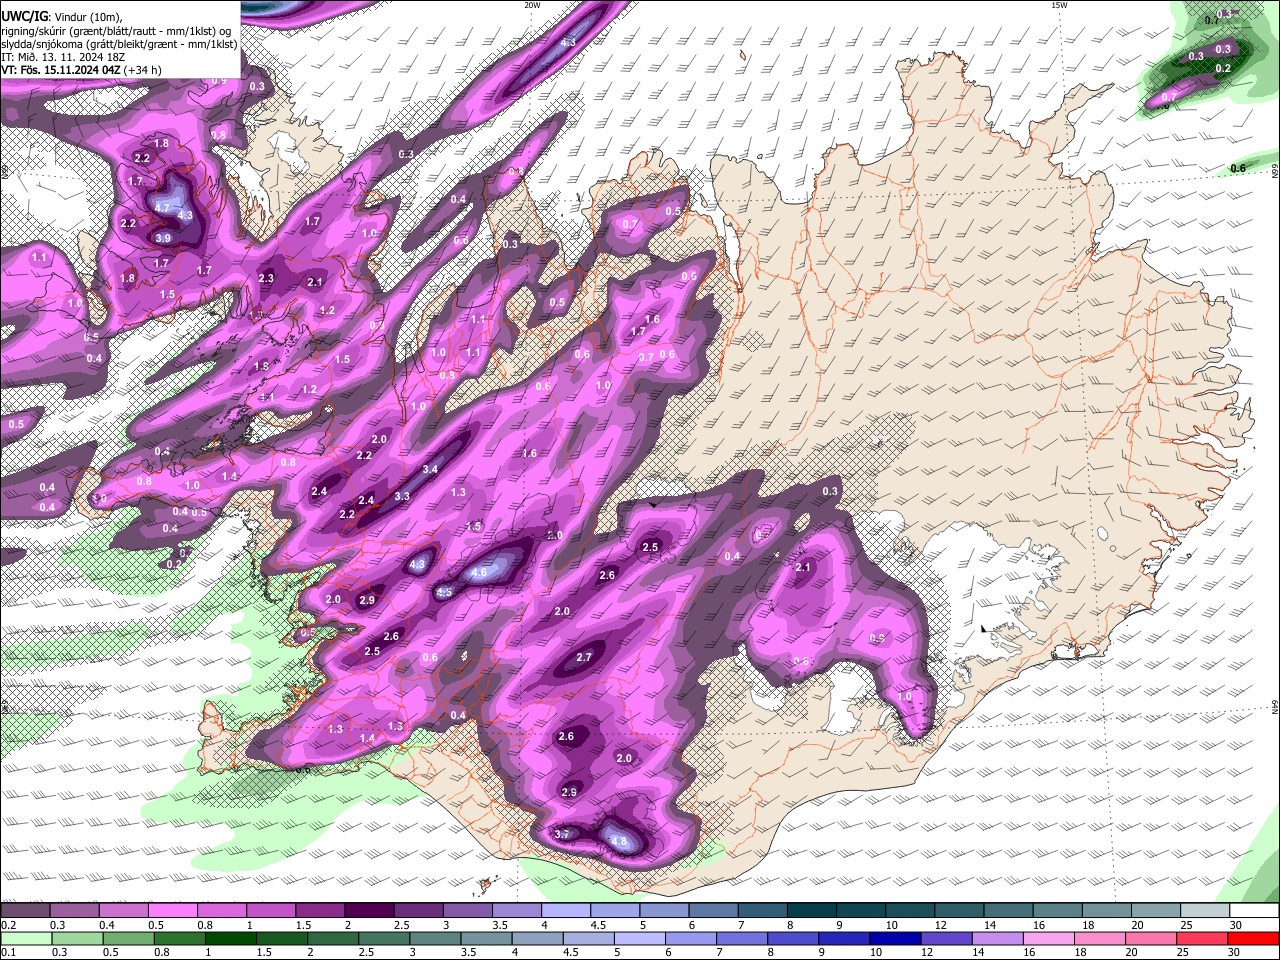Select the navy blue swatch labeled 10 in lower row
The height and width of the screenshot is (960, 1280).
pyautogui.click(x=894, y=938)
